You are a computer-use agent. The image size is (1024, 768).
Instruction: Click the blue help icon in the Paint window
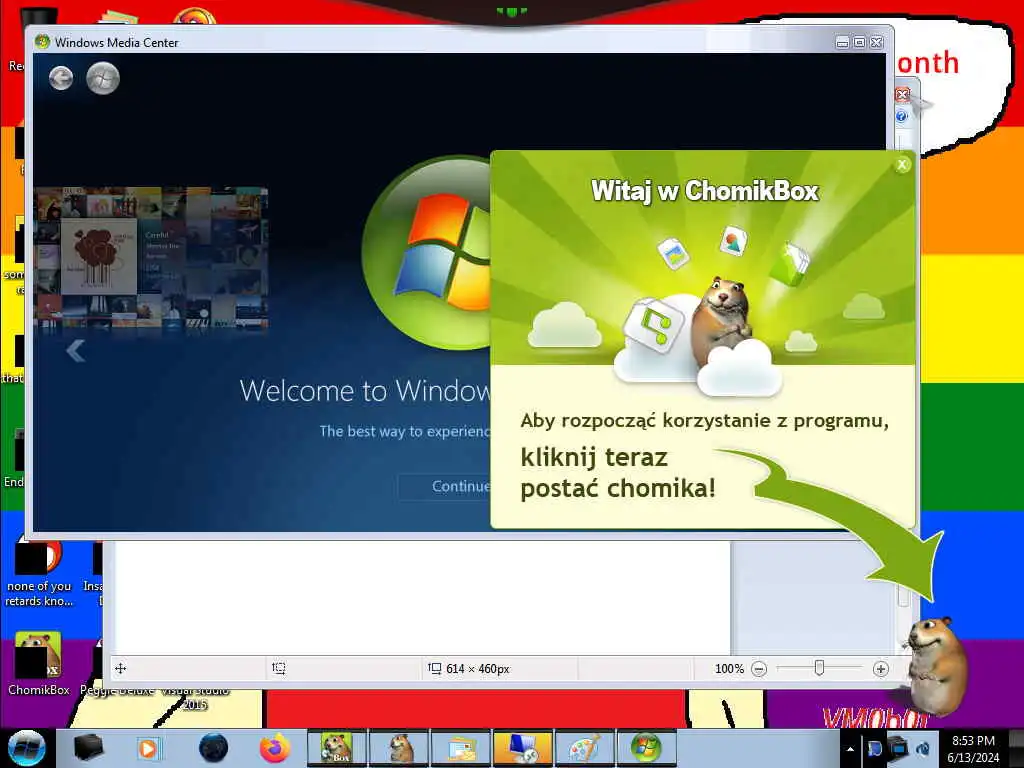pos(902,116)
